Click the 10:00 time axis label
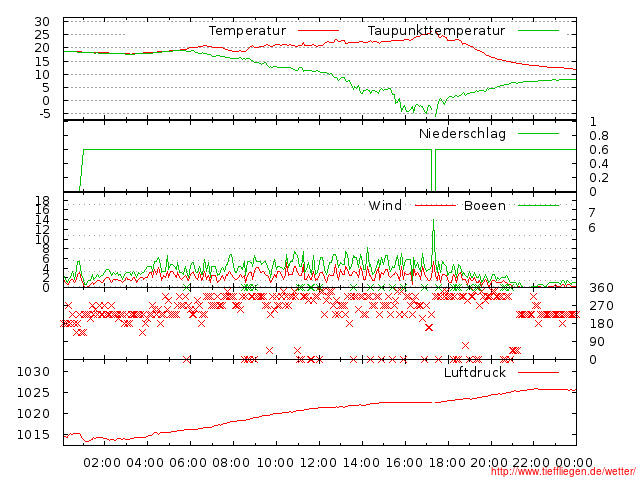Screen dimensions: 640x480 click(275, 463)
